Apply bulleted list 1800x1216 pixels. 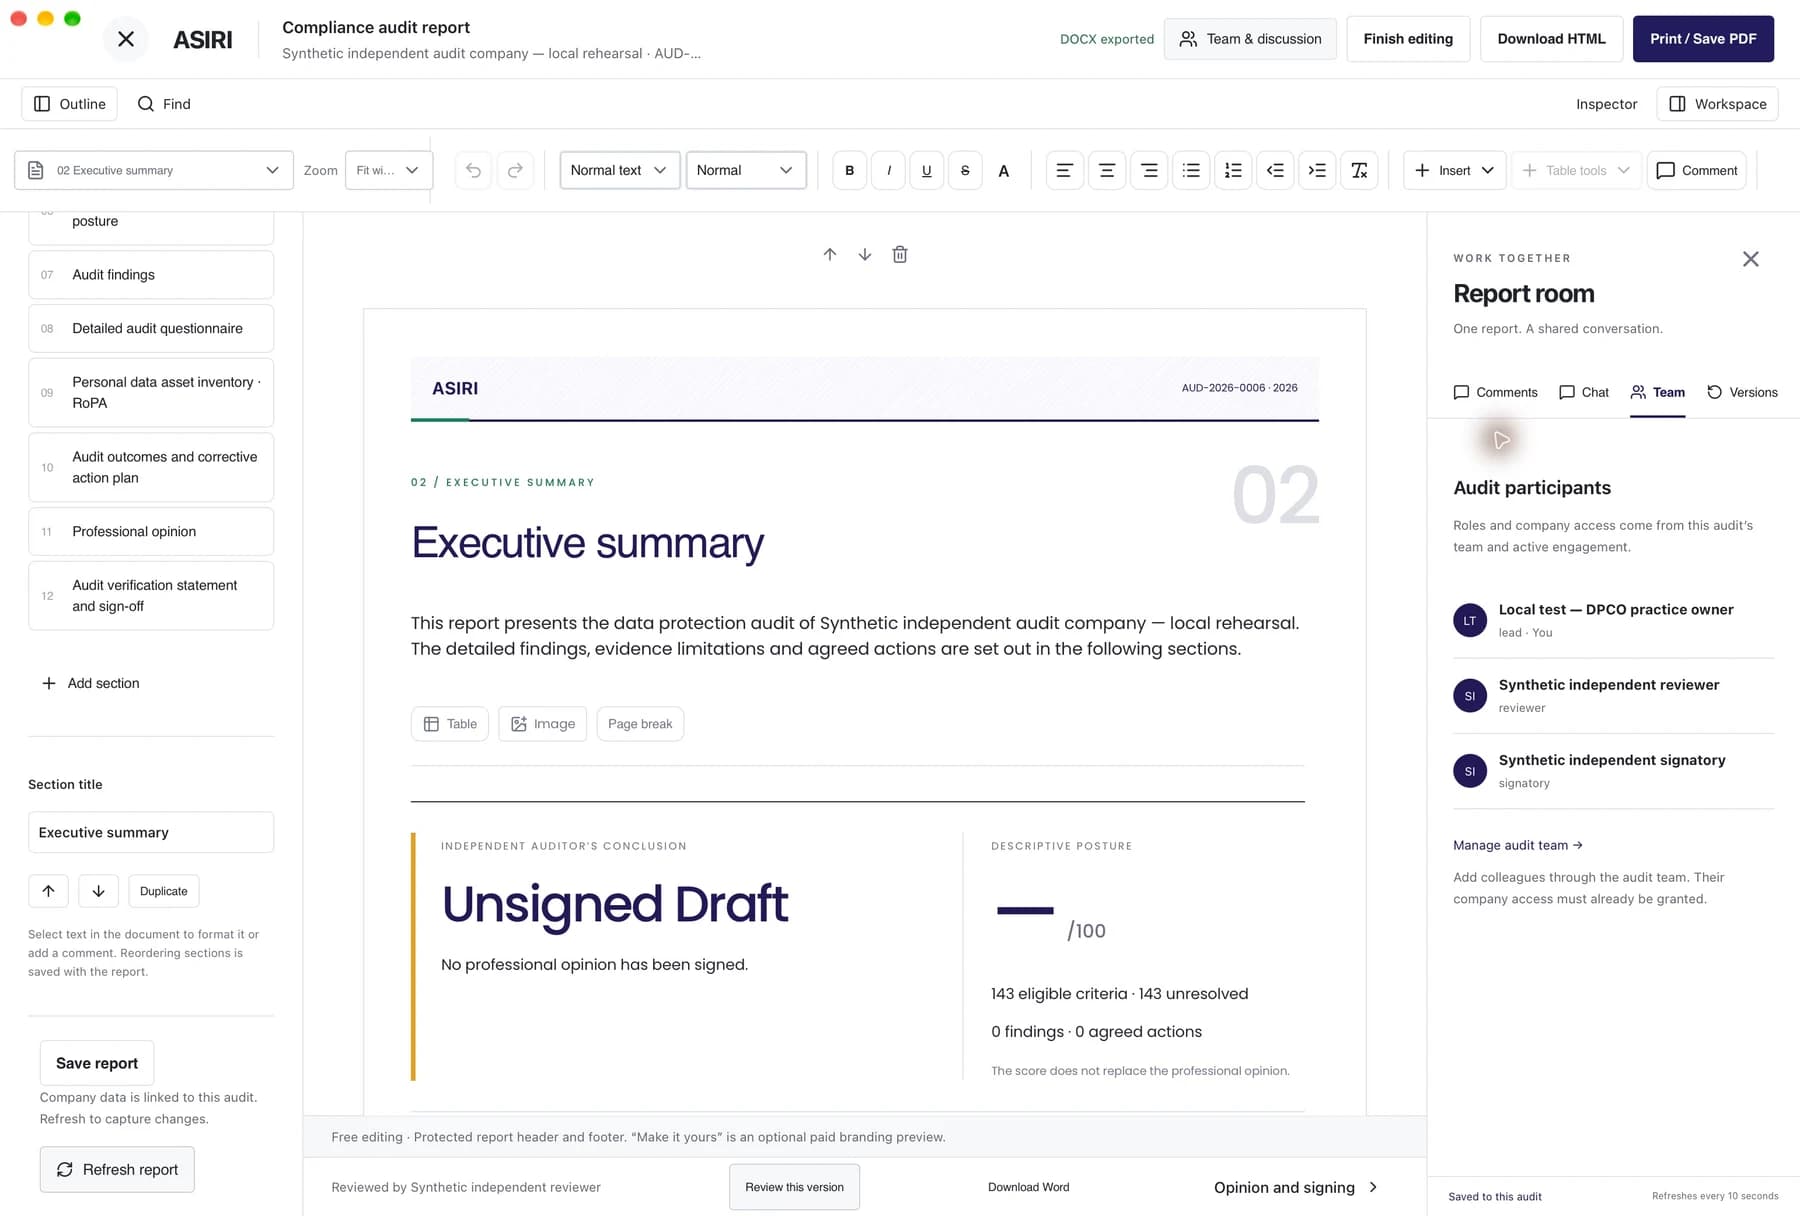point(1191,170)
